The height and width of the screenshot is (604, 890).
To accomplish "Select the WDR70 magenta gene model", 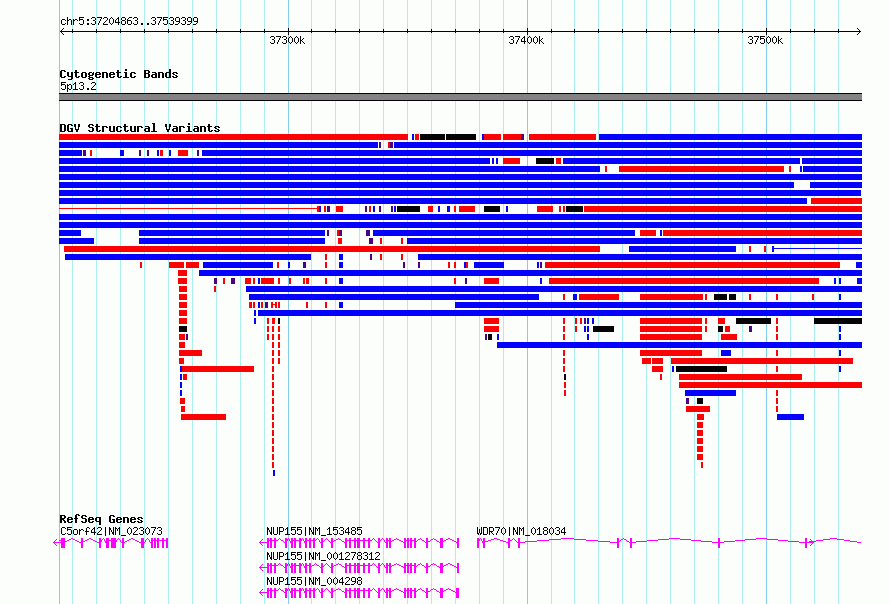I will pos(669,543).
